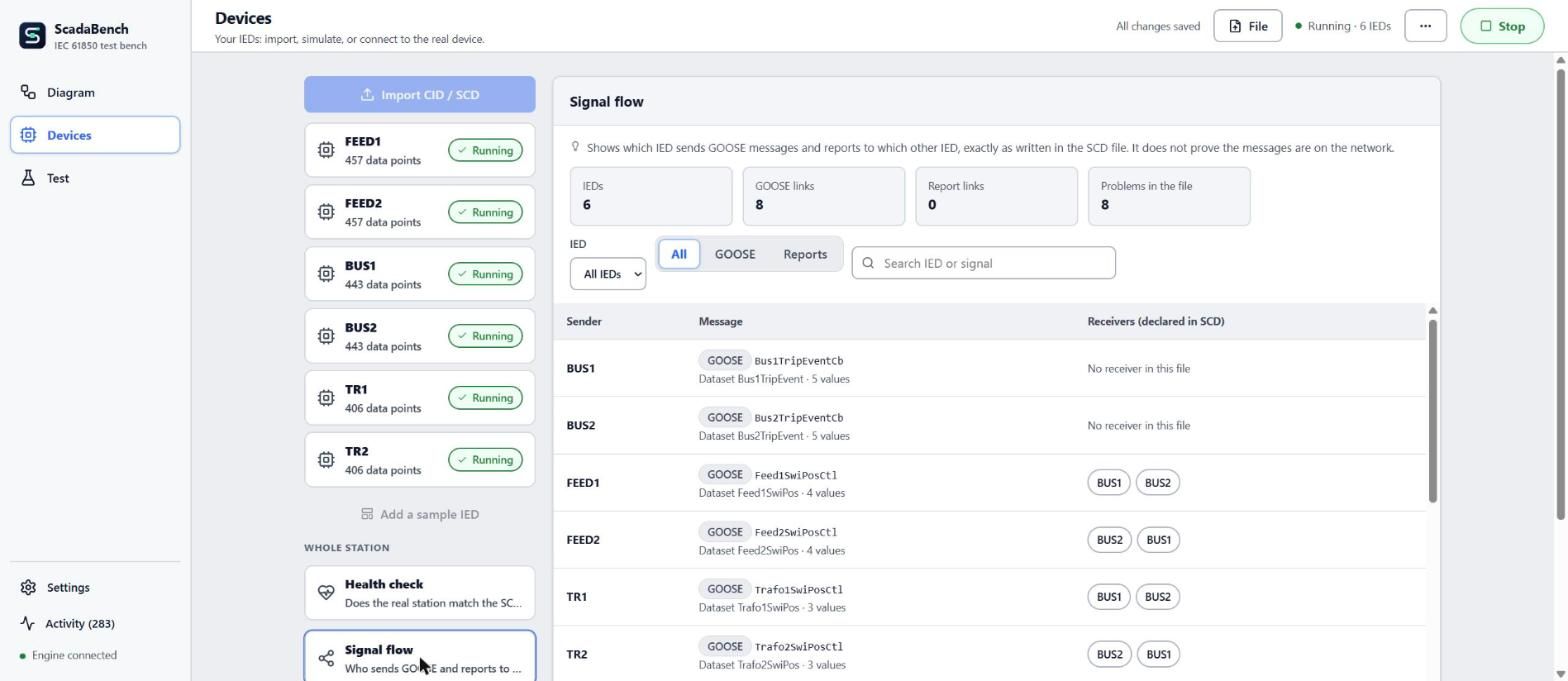The height and width of the screenshot is (681, 1568).
Task: Click the Running badge on BUS1
Action: [x=485, y=274]
